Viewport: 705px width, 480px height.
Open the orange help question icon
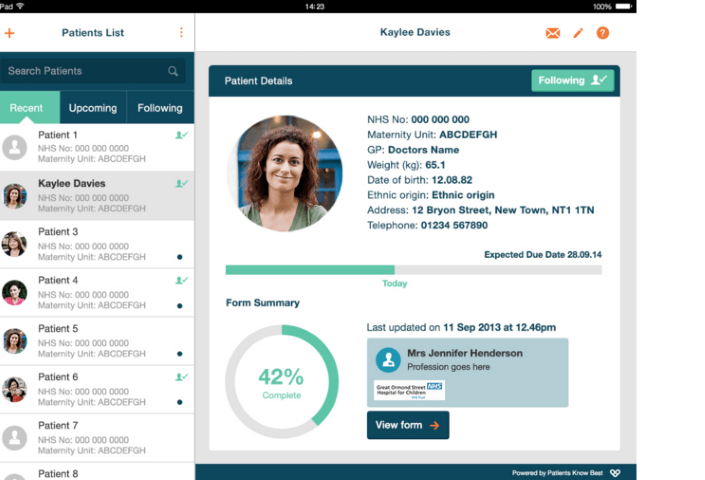pyautogui.click(x=602, y=33)
